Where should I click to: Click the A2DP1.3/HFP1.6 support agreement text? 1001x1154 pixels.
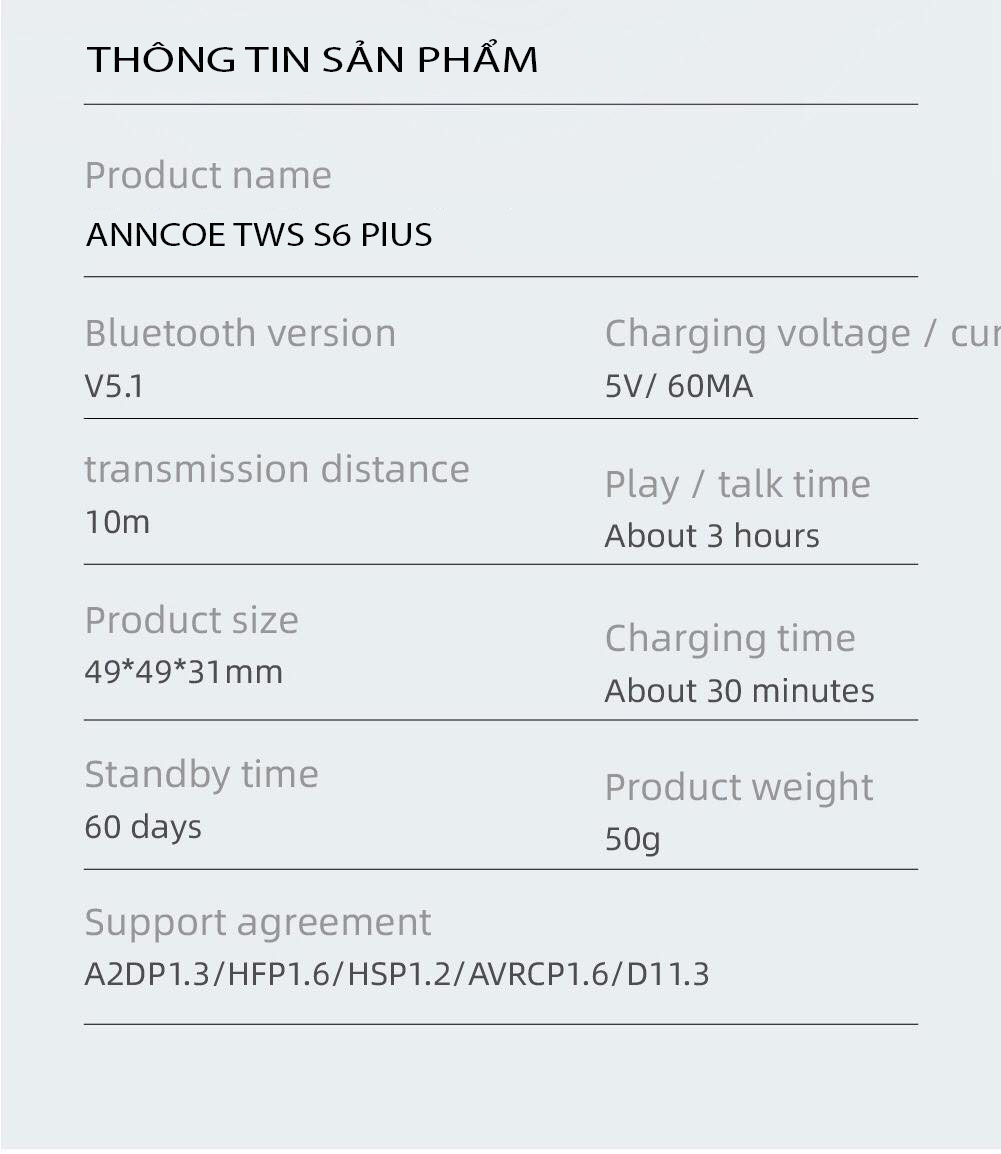(x=397, y=974)
